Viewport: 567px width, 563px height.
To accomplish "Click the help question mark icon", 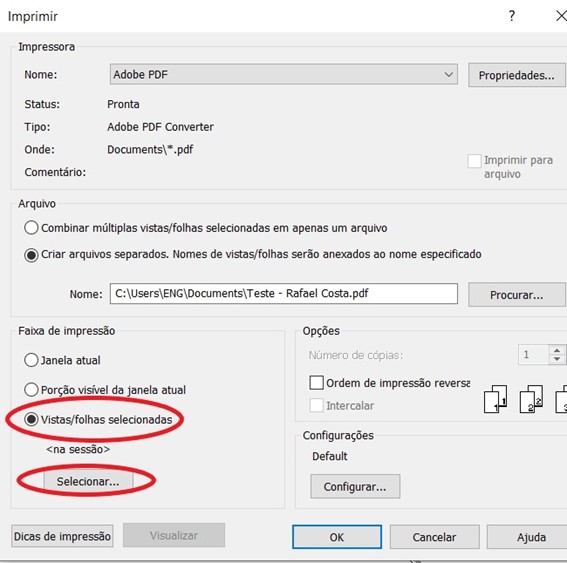I will point(512,16).
